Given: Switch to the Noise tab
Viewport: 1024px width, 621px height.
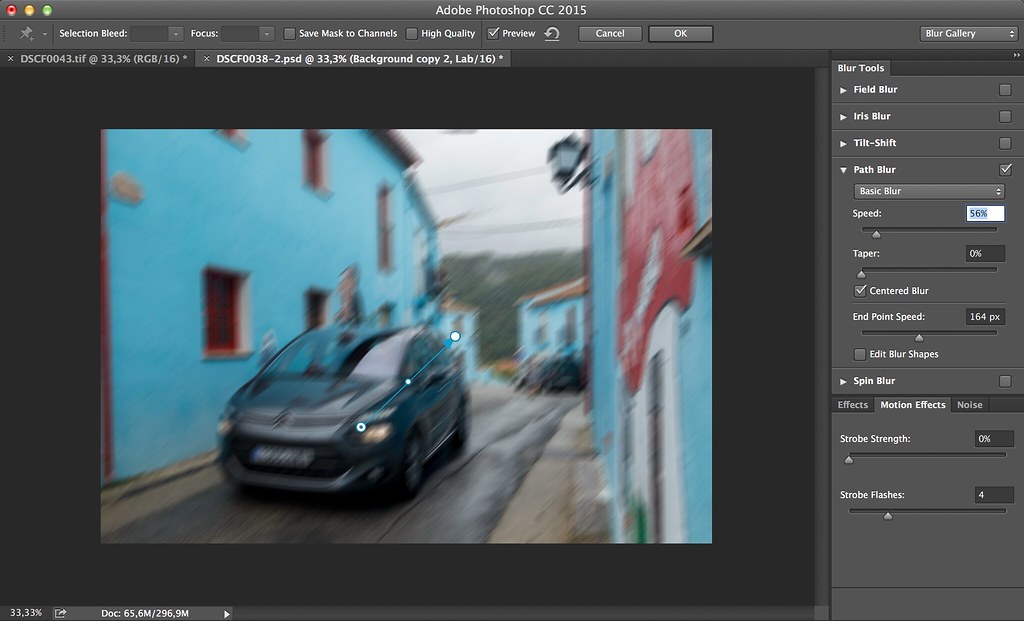Looking at the screenshot, I should tap(969, 405).
